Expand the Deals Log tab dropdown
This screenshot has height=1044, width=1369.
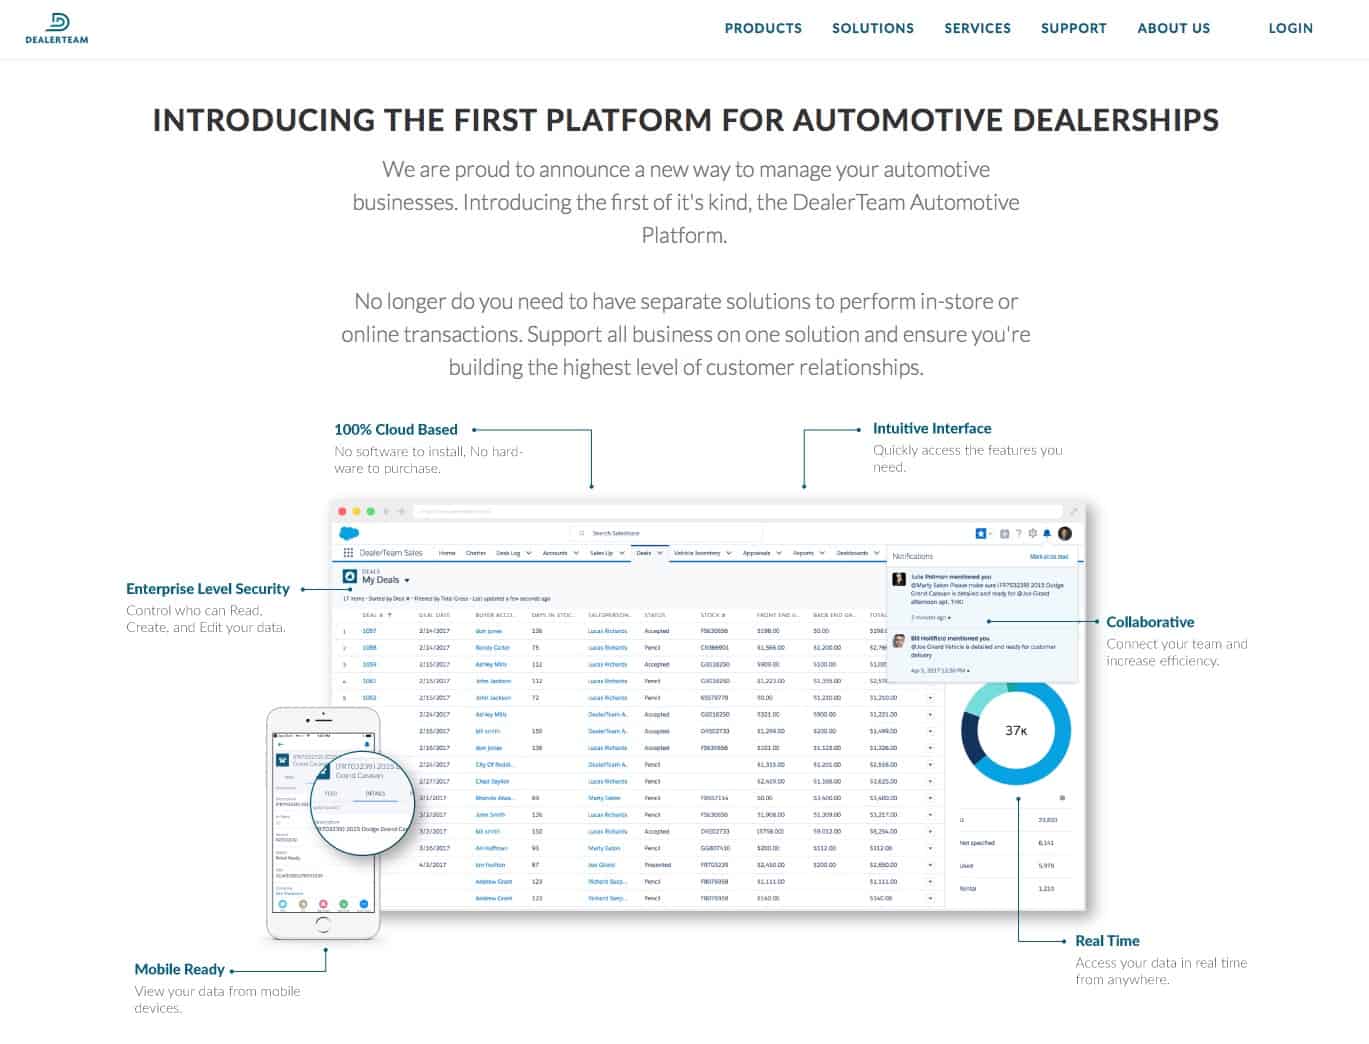[x=528, y=553]
